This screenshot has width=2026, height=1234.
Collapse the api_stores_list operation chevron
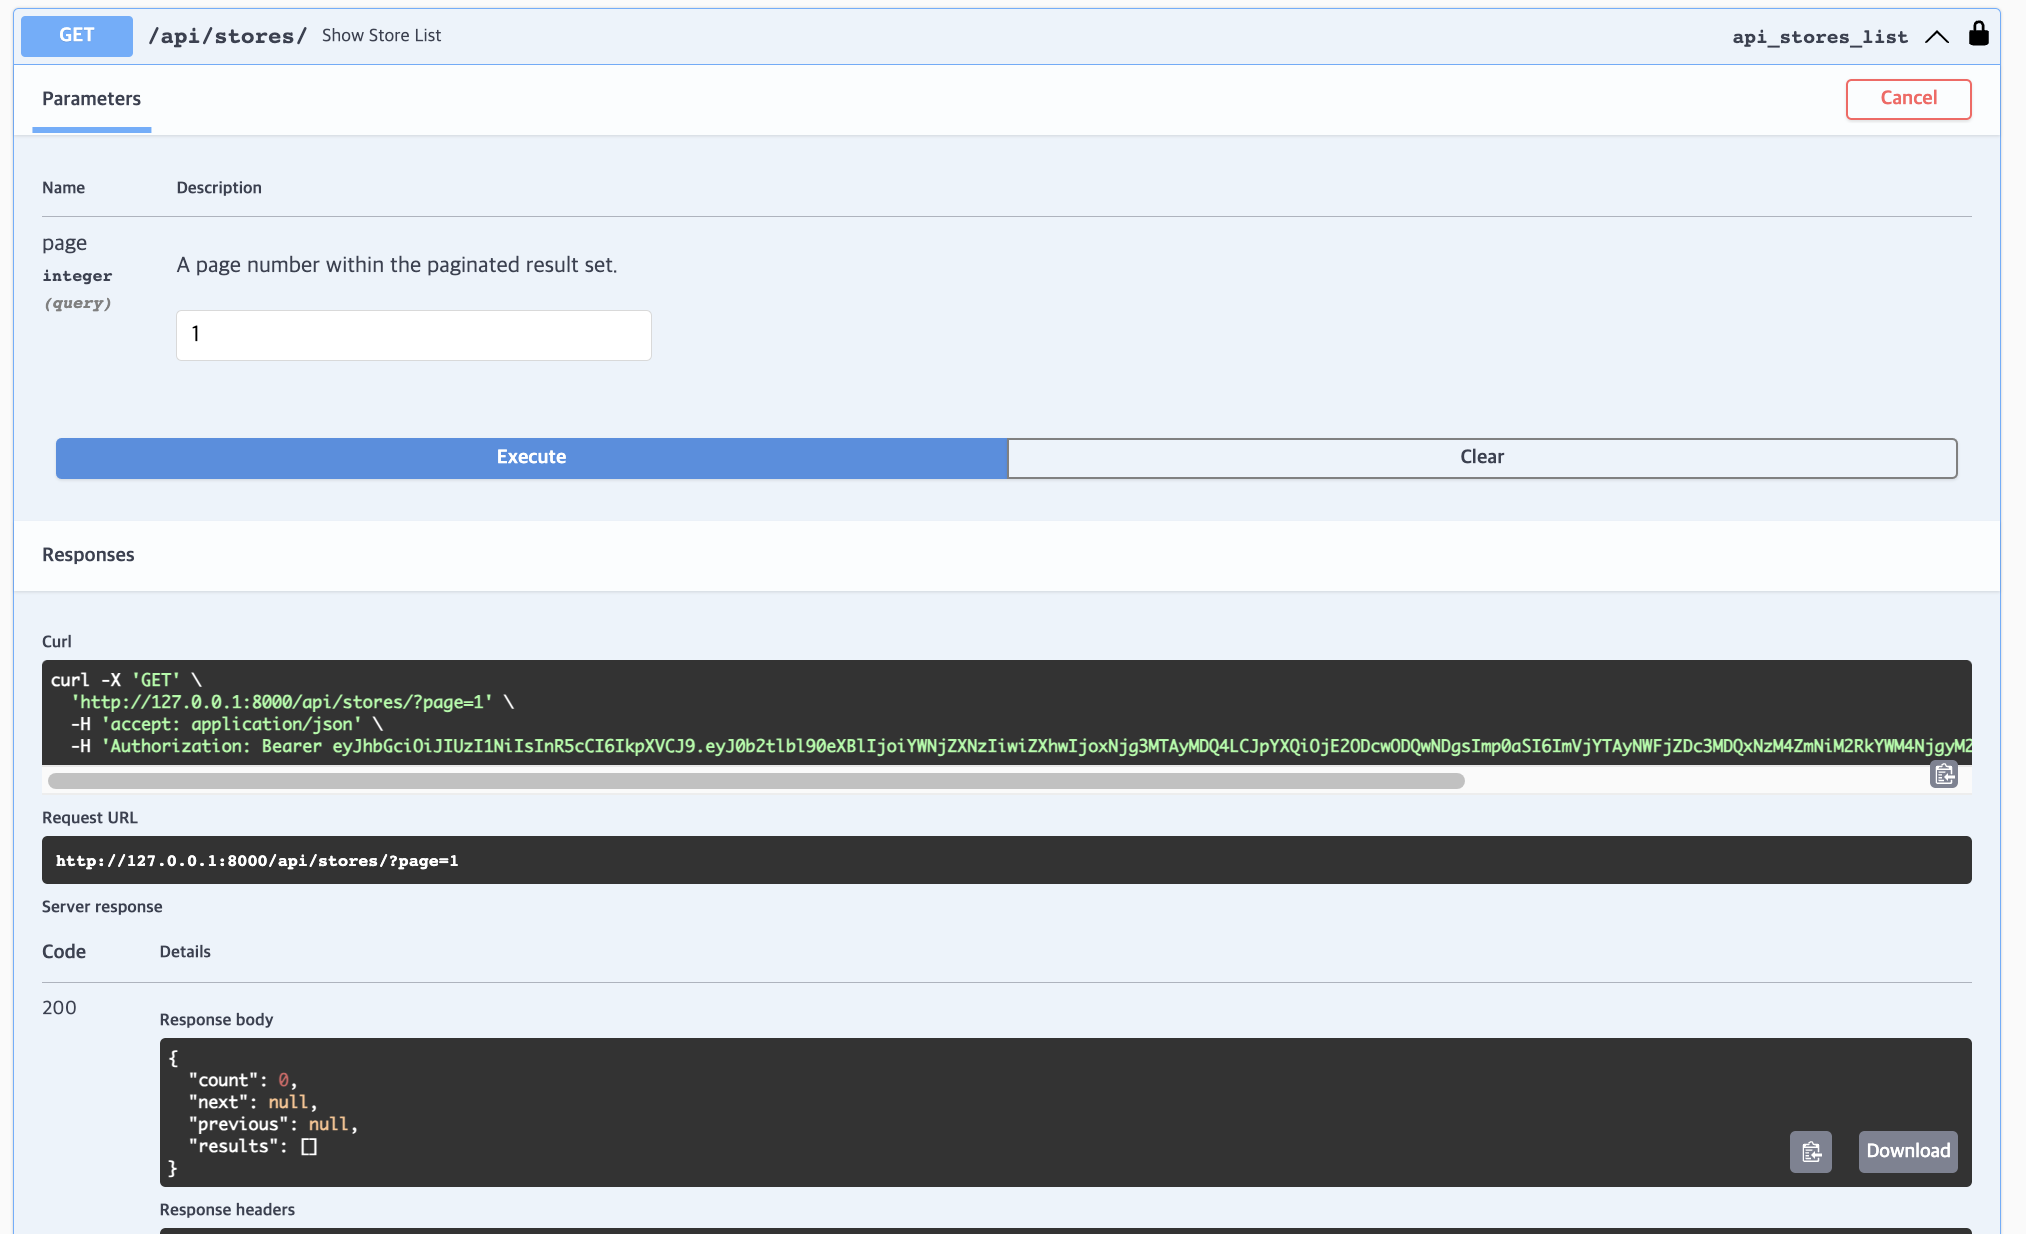[x=1937, y=37]
